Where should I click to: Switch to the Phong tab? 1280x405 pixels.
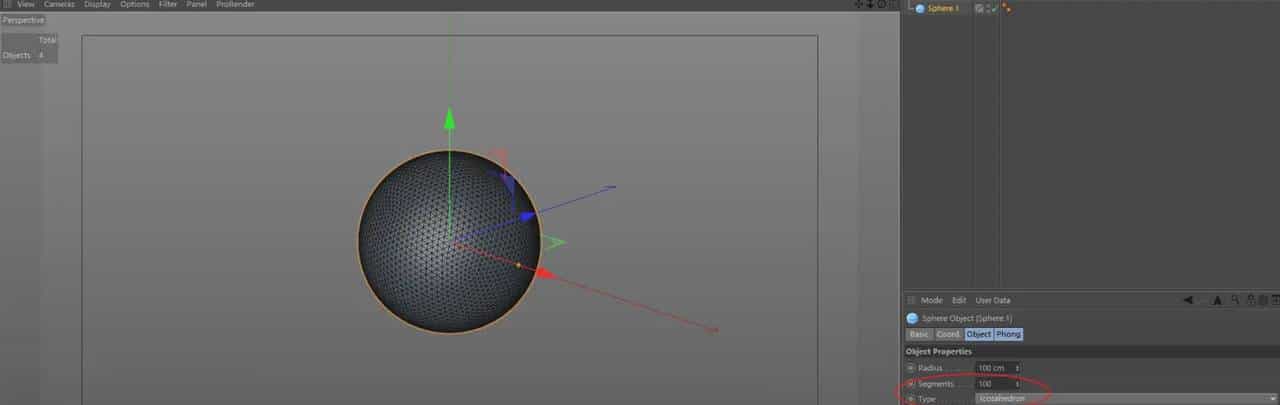(x=1008, y=334)
